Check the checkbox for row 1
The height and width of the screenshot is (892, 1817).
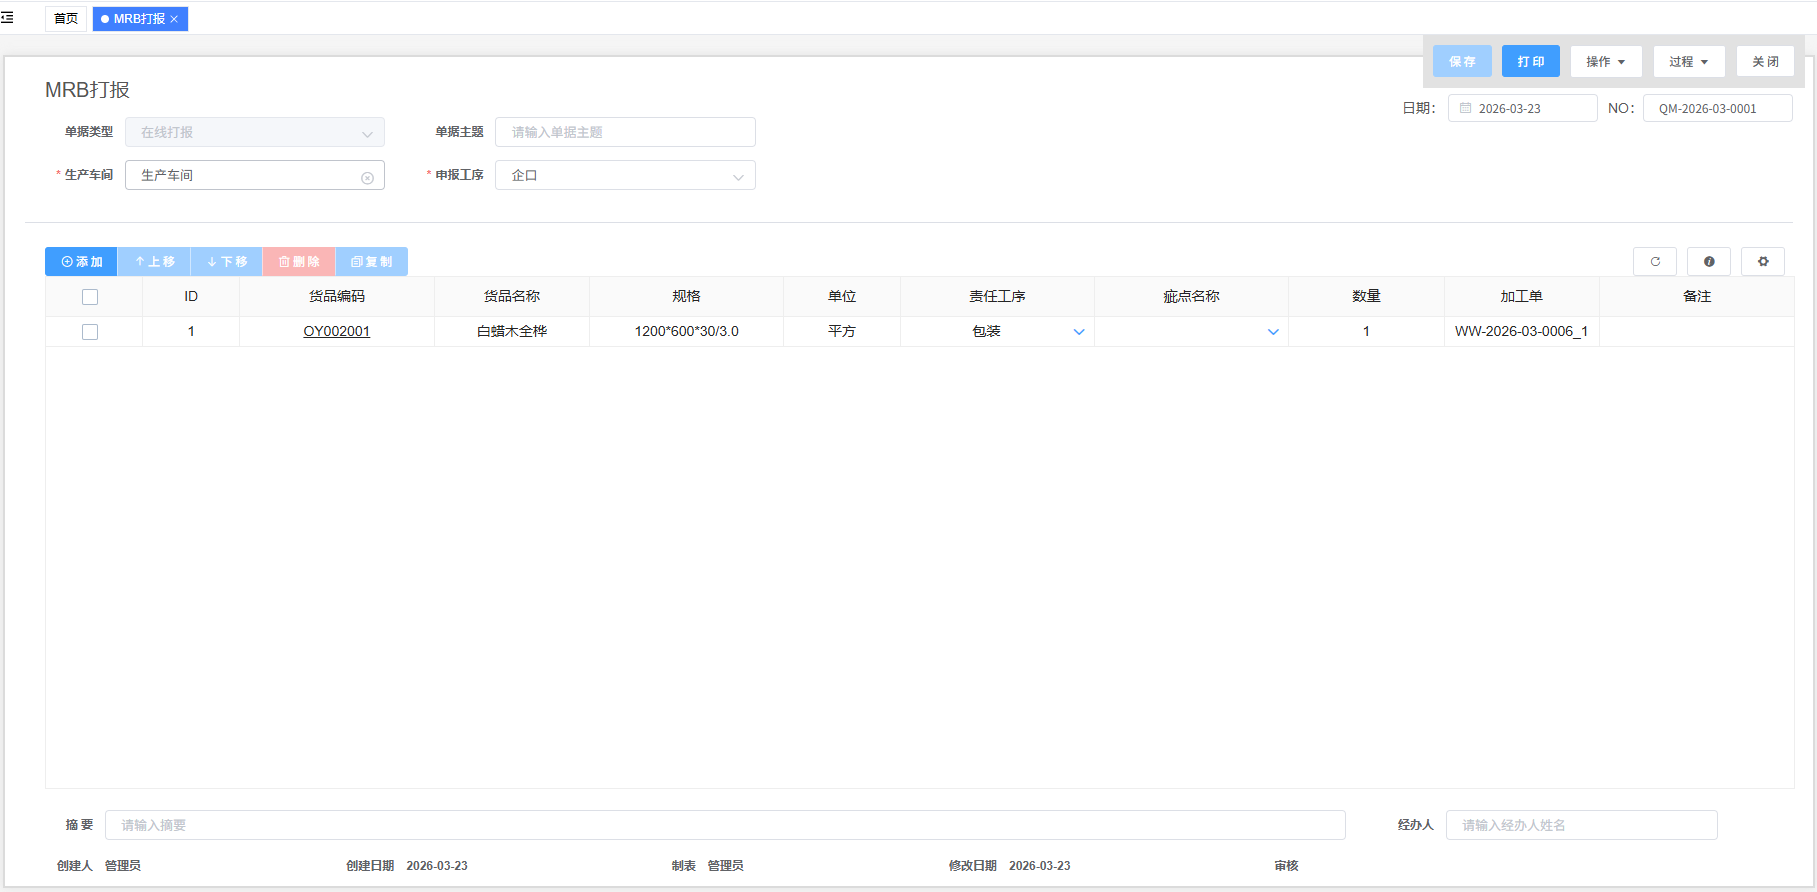[x=90, y=332]
